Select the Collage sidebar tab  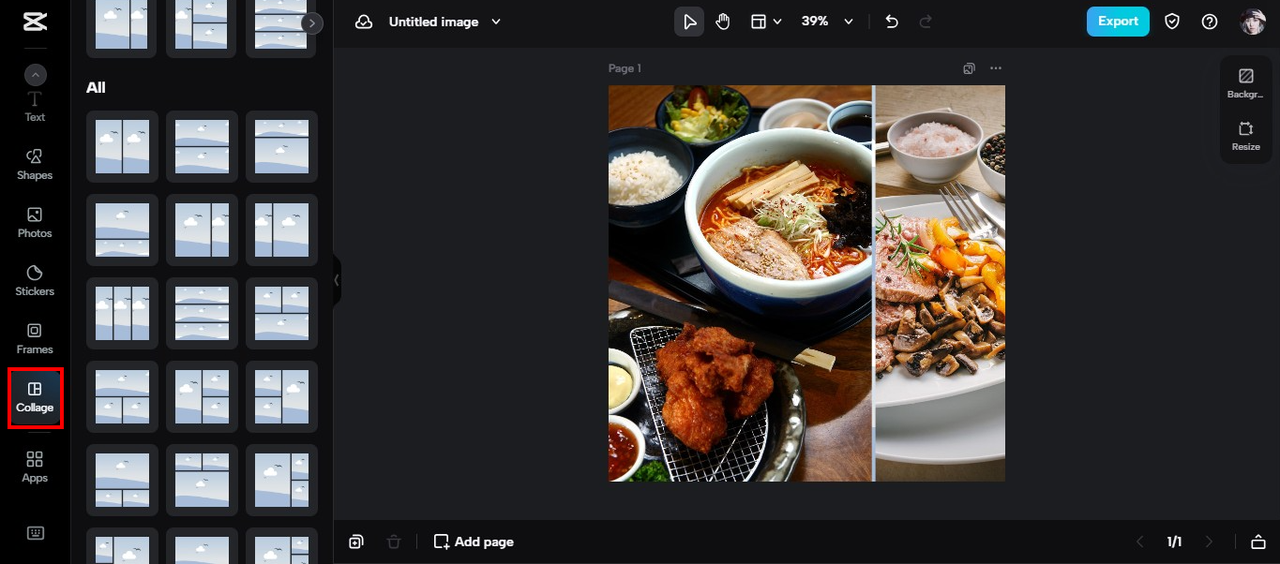point(35,398)
